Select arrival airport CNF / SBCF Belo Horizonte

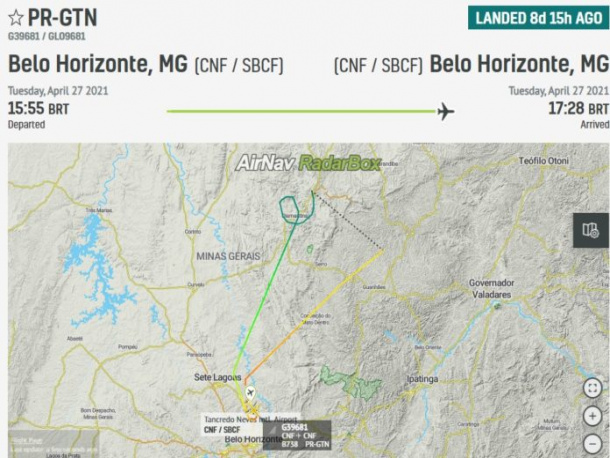(x=472, y=64)
